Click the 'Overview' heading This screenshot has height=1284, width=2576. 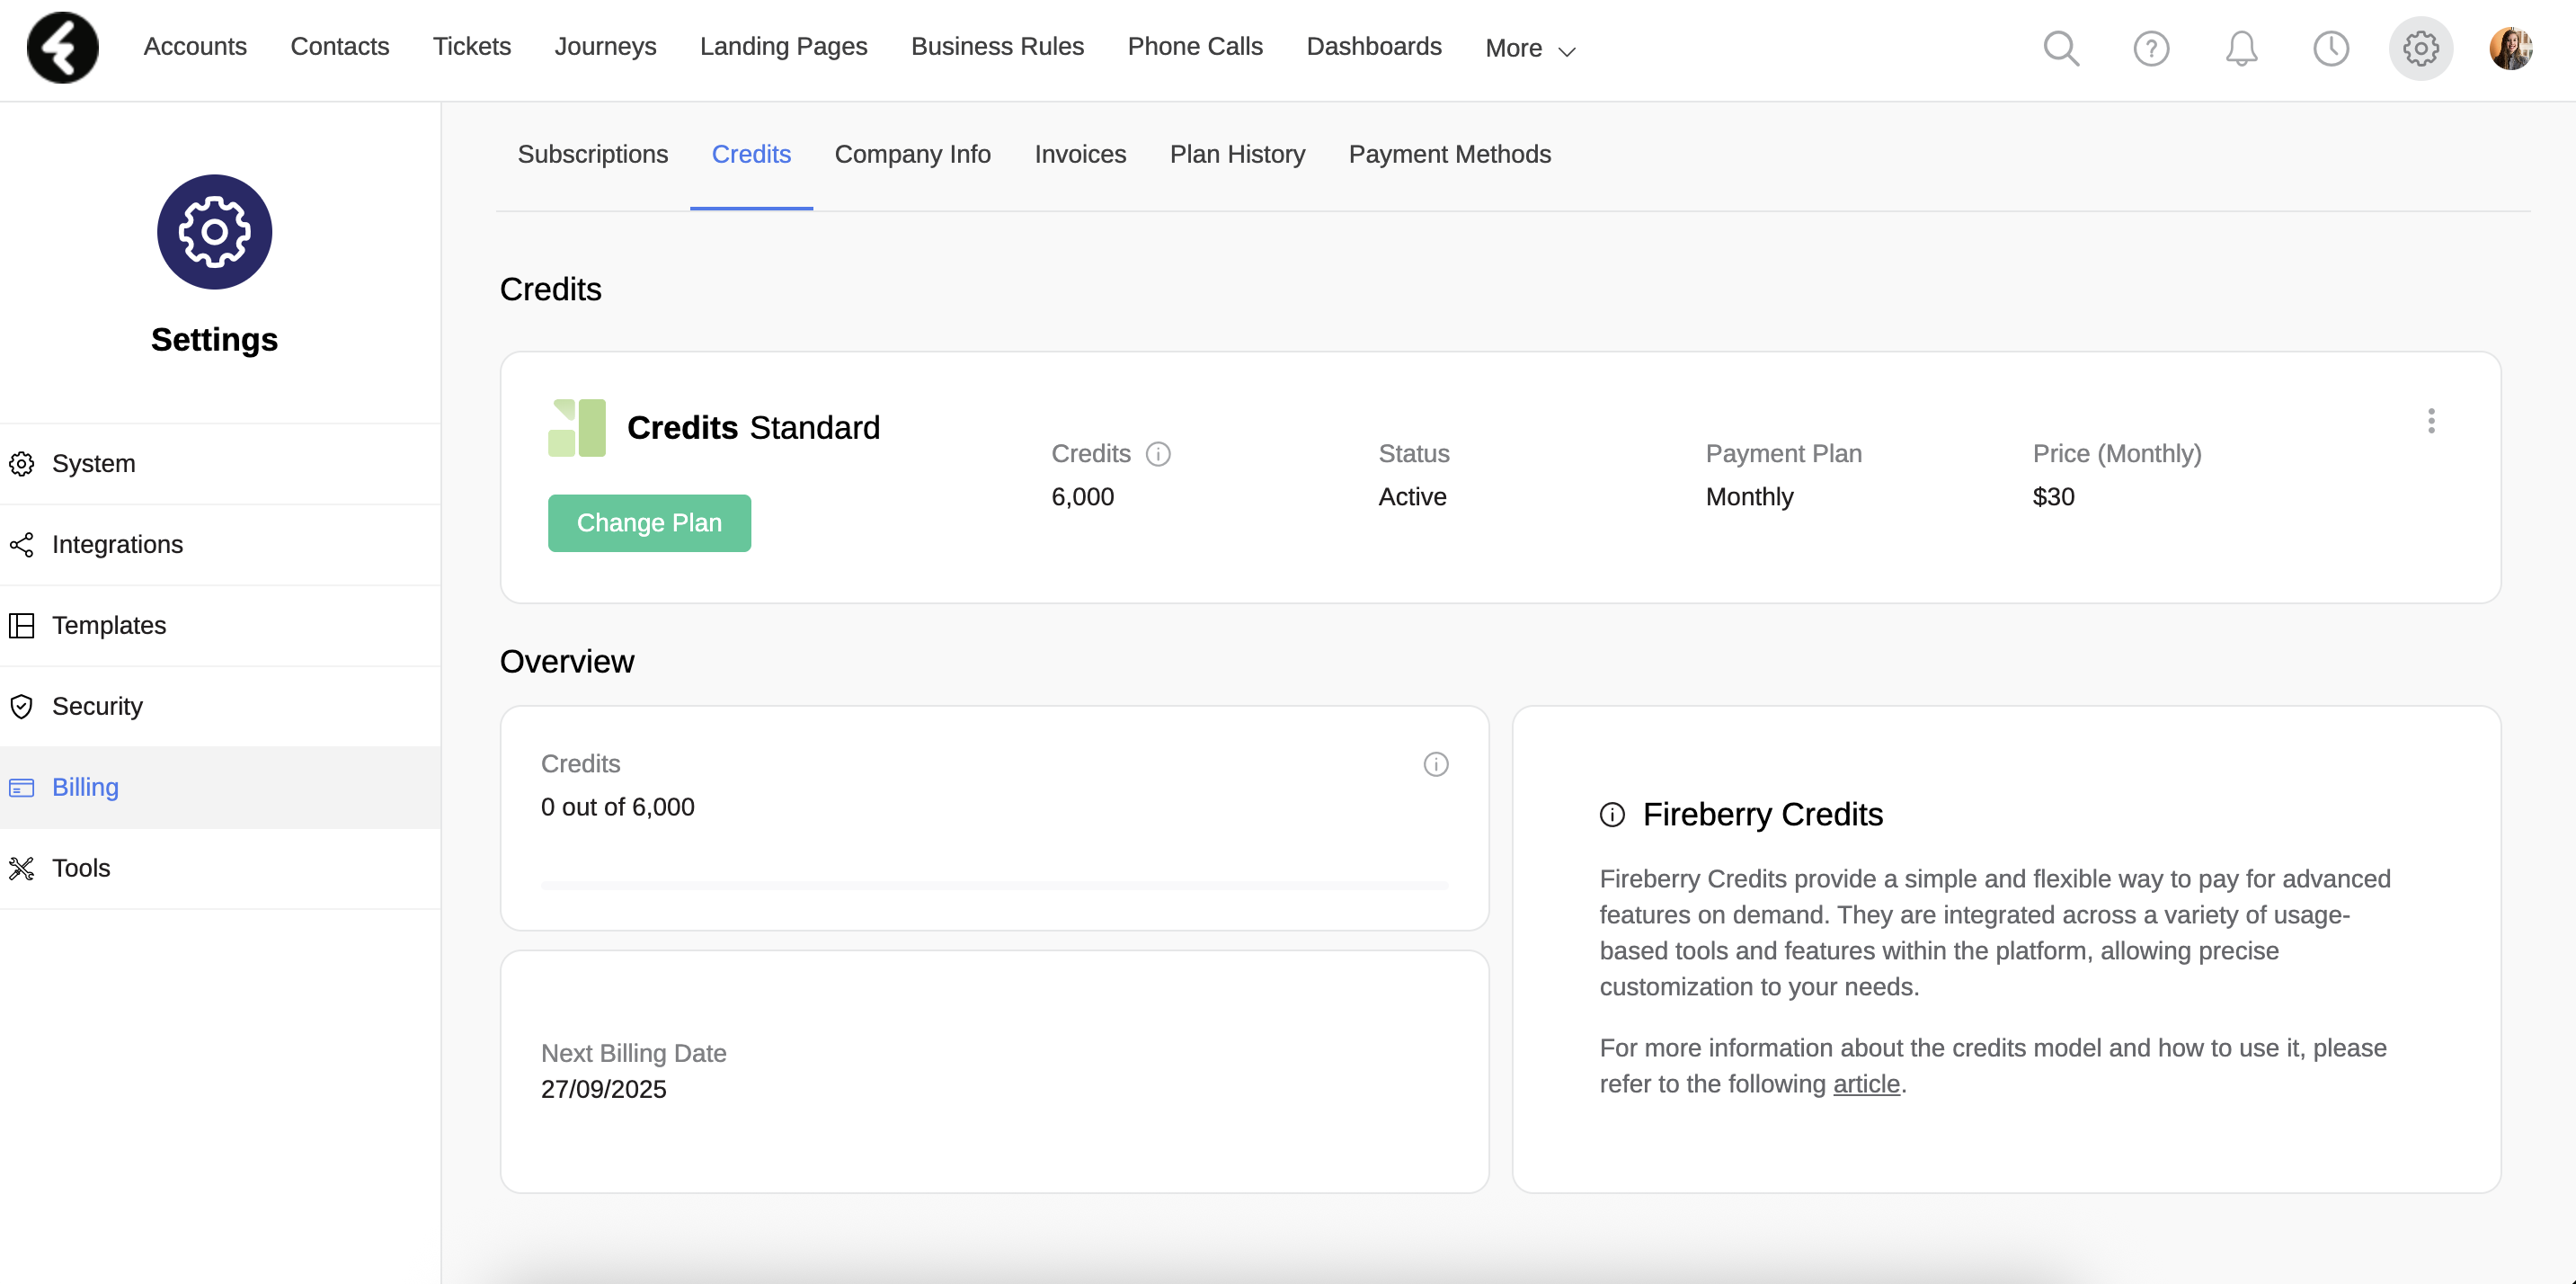(566, 662)
